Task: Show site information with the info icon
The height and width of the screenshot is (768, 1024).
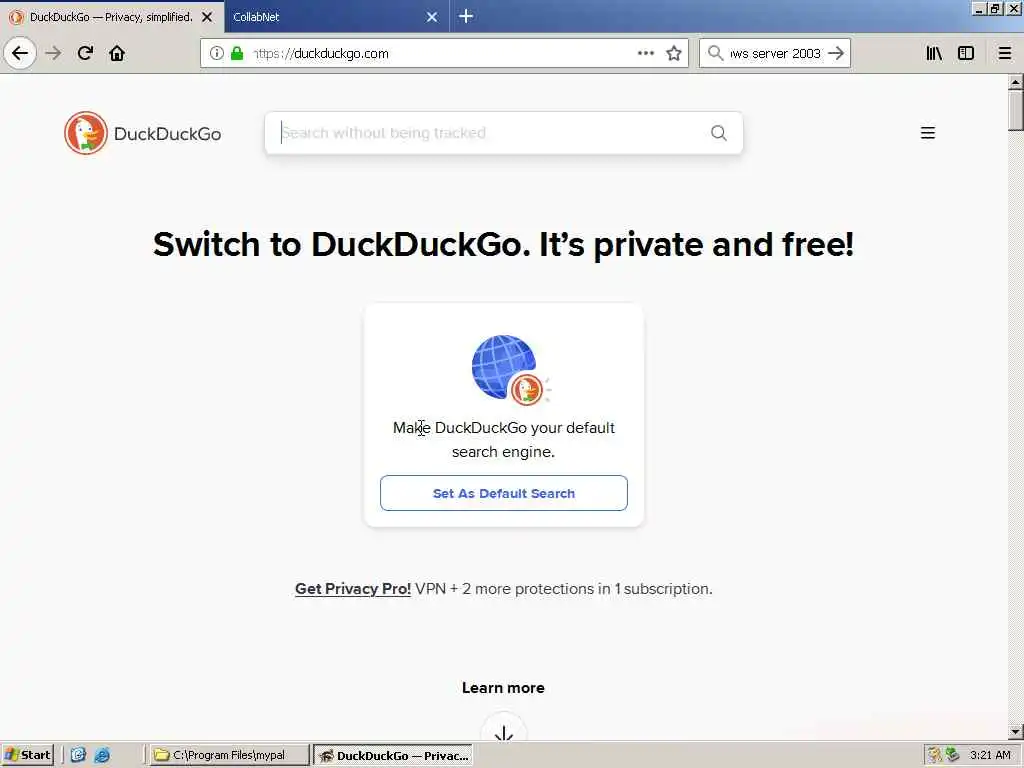Action: 217,53
